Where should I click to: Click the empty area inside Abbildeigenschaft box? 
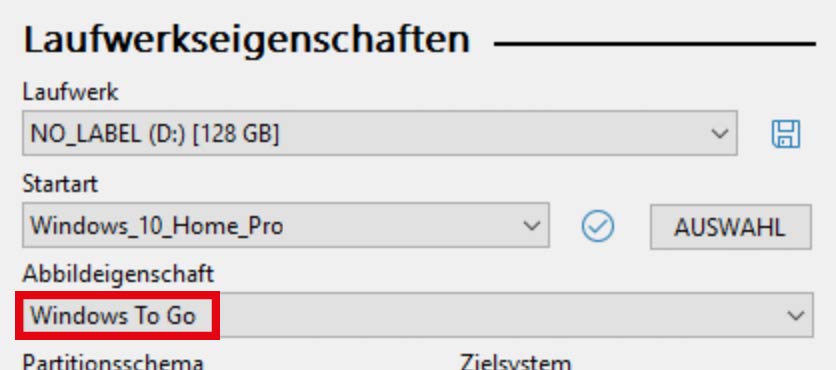tap(501, 315)
